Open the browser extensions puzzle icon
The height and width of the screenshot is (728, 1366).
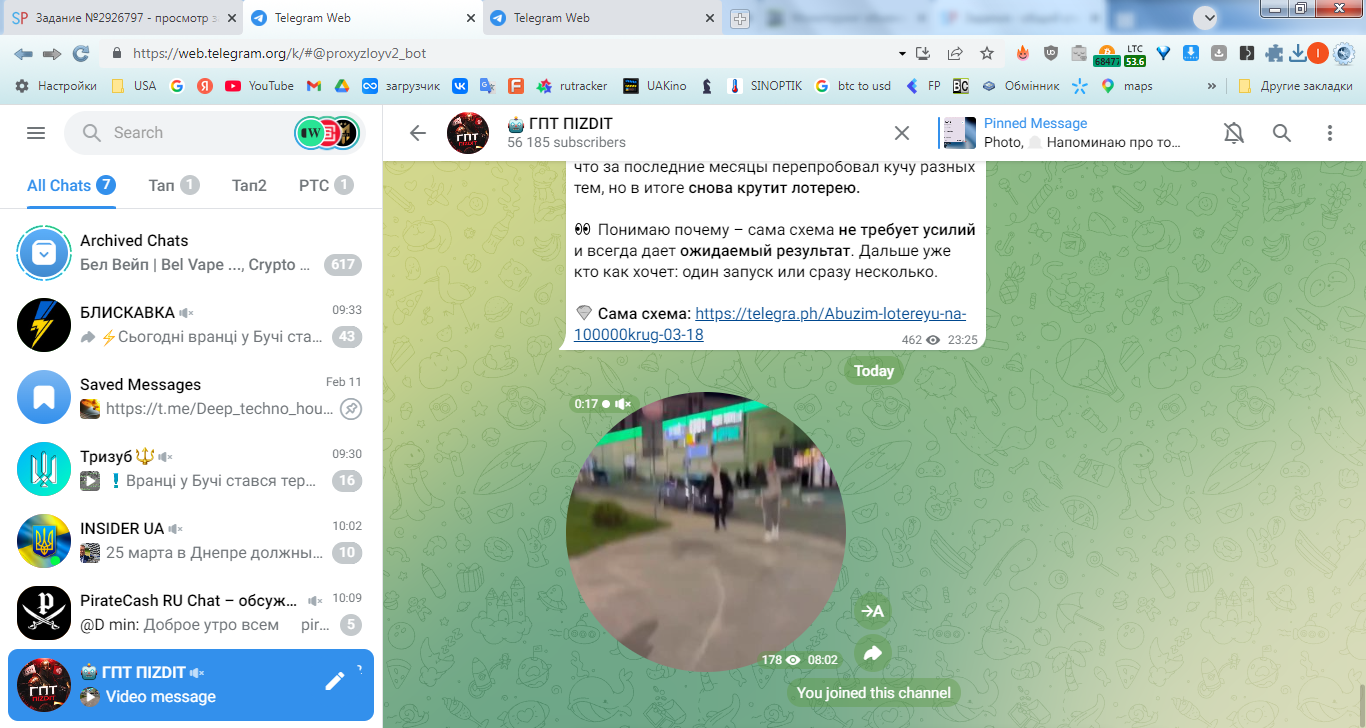1274,53
